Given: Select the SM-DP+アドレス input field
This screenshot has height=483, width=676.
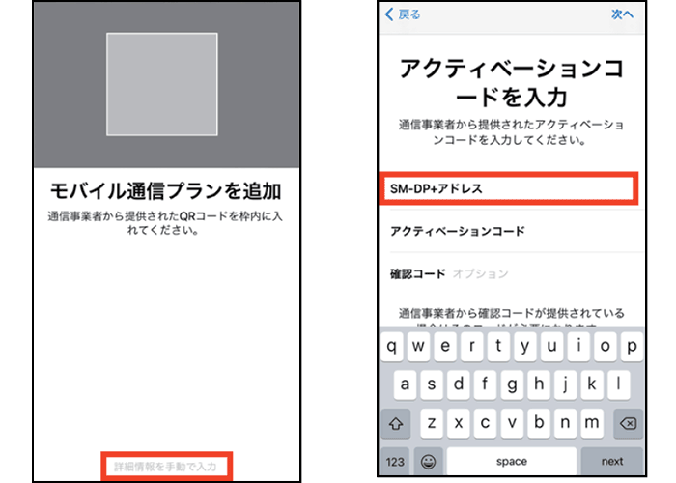Looking at the screenshot, I should (x=508, y=189).
